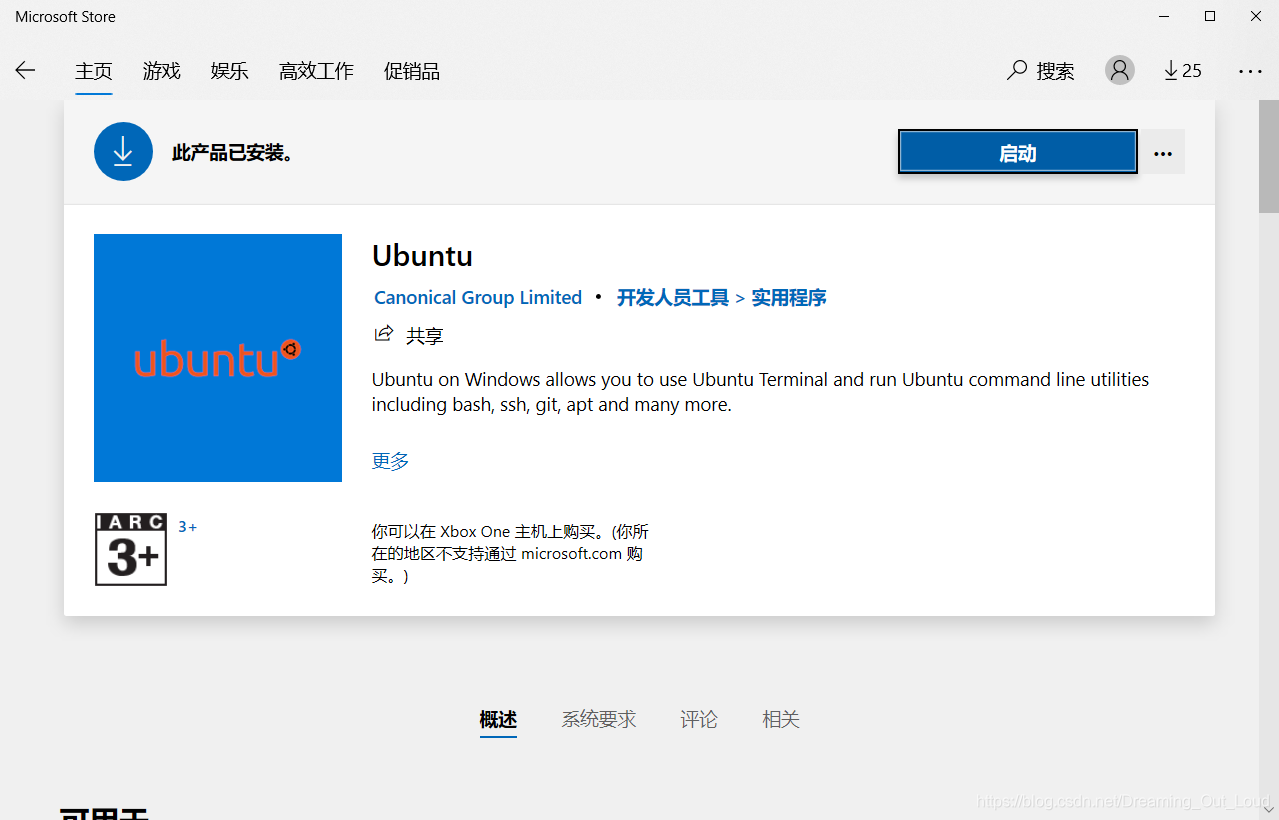Switch to the 娱乐 tab

(230, 71)
